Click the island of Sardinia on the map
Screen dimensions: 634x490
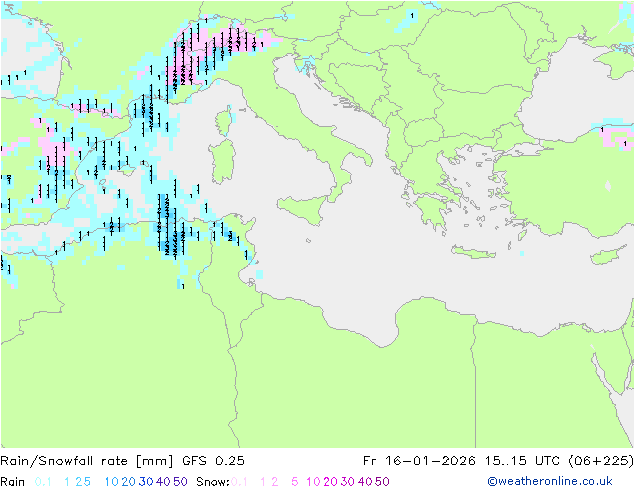click(x=222, y=162)
